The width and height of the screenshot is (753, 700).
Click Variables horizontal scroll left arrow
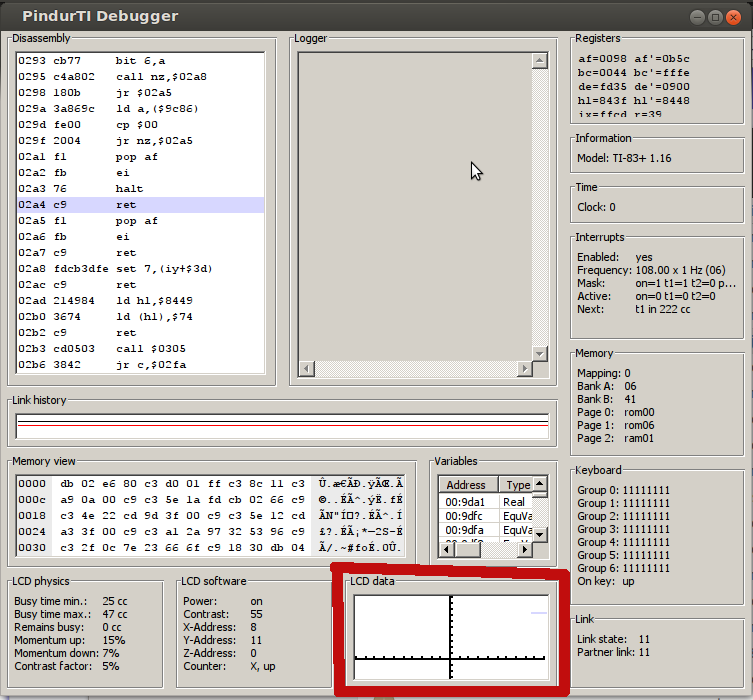pos(446,549)
